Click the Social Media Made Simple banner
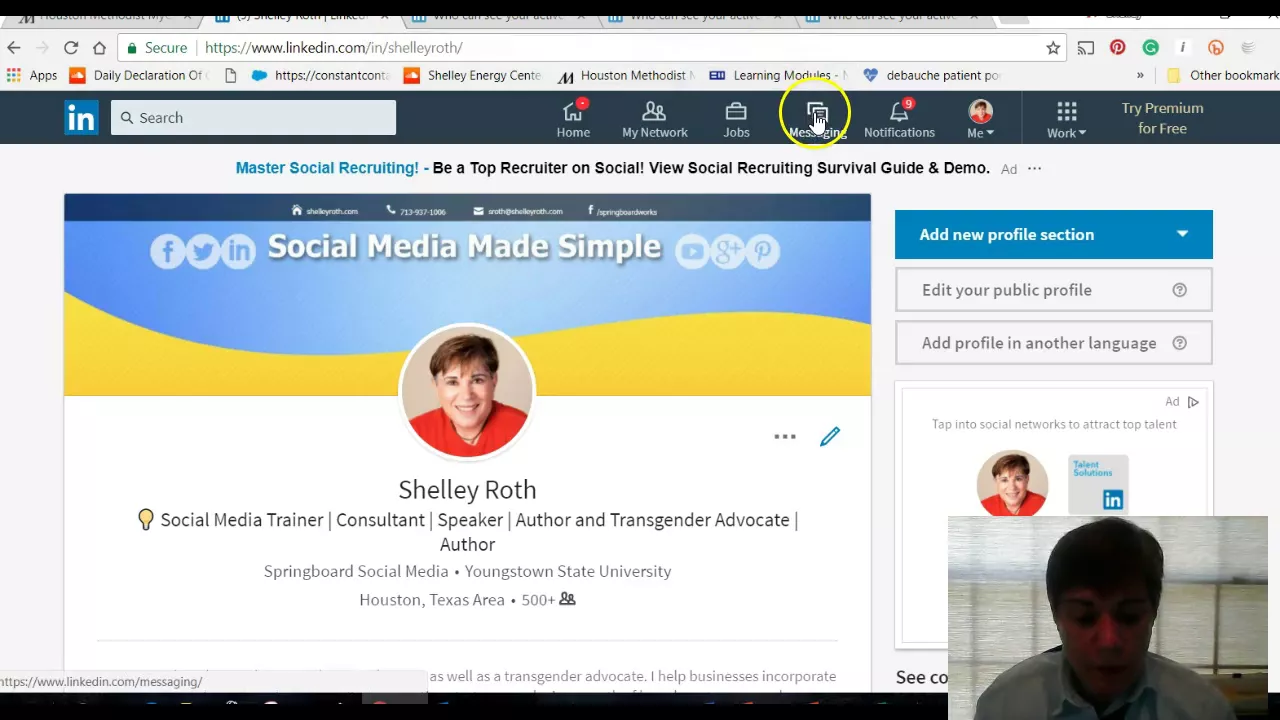The image size is (1280, 720). [467, 295]
